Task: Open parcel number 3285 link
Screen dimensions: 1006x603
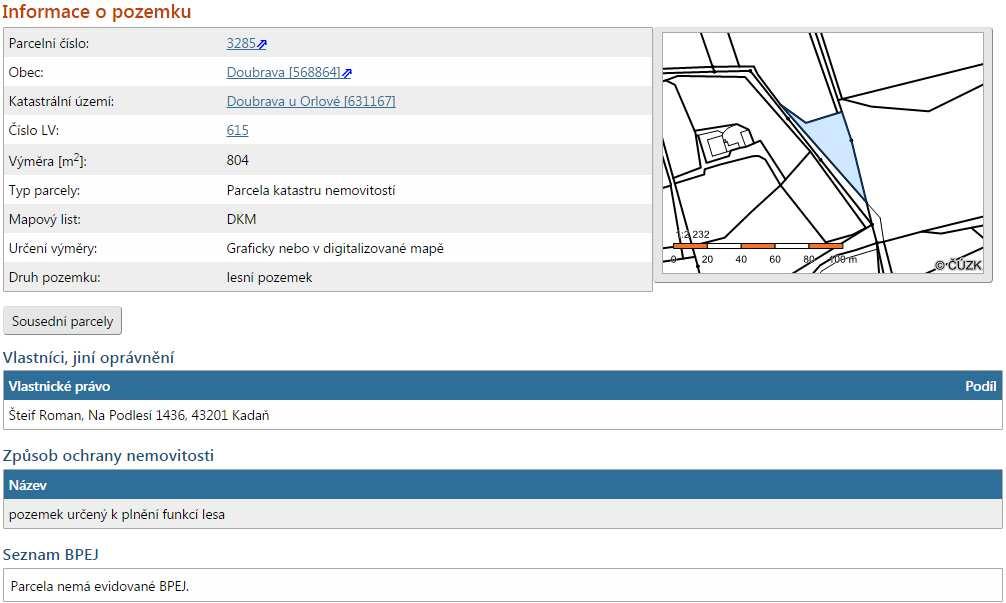Action: click(x=241, y=44)
